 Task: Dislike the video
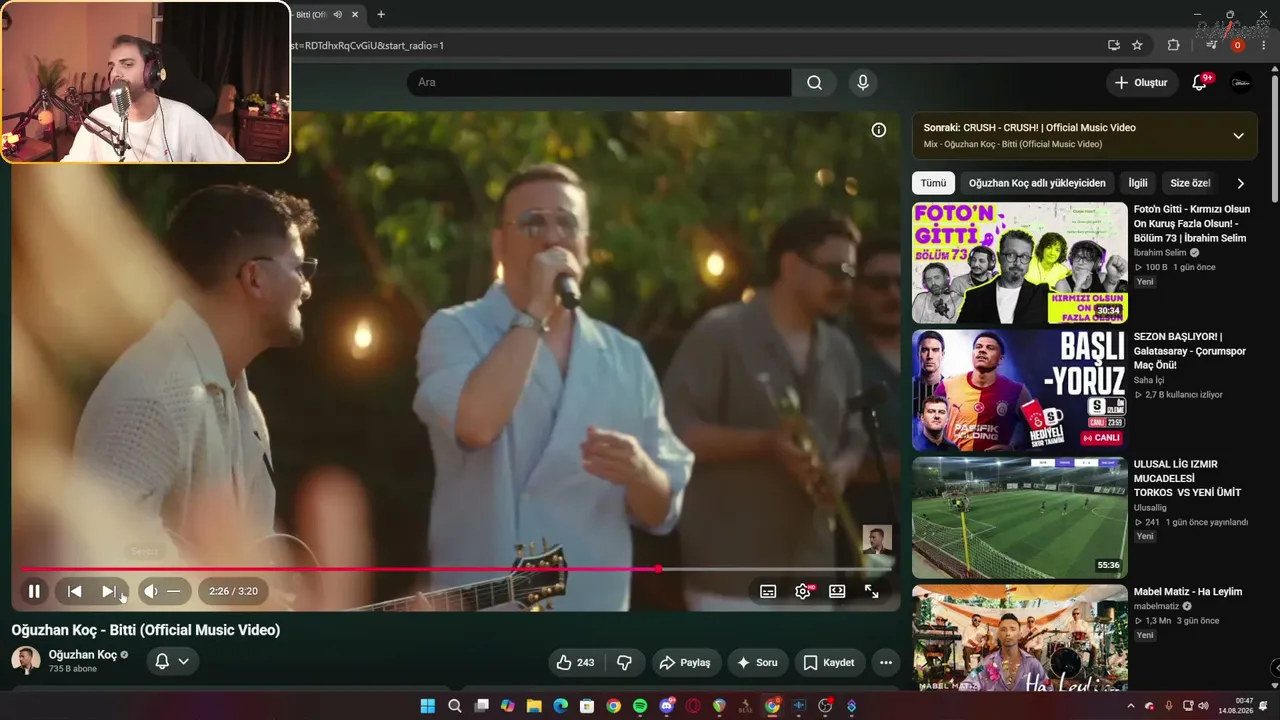625,662
